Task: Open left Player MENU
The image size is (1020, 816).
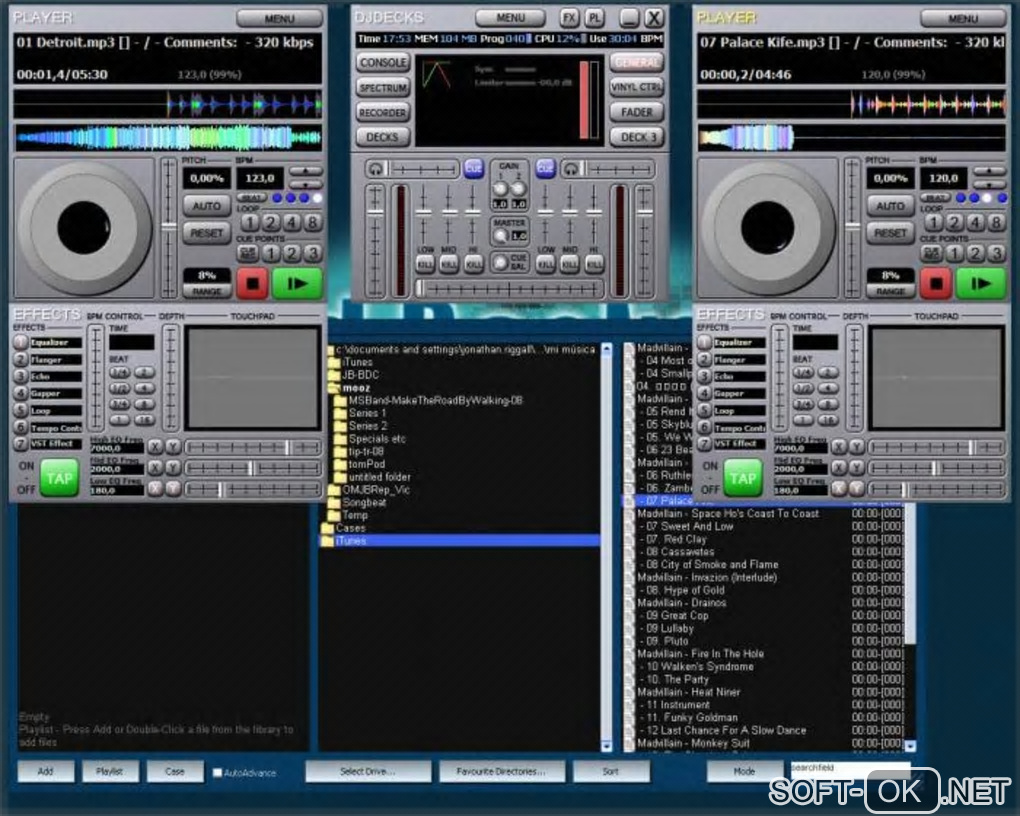Action: pos(279,19)
